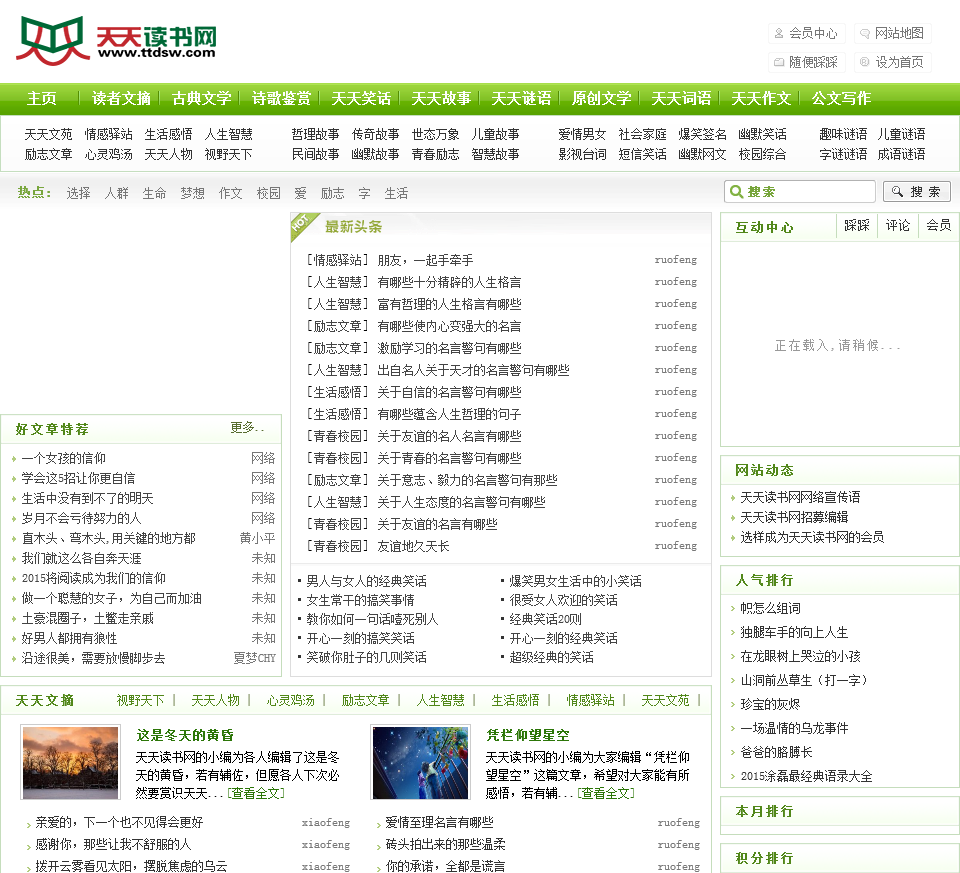960x873 pixels.
Task: Open 爱情男女 sub-navigation link
Action: pyautogui.click(x=582, y=134)
